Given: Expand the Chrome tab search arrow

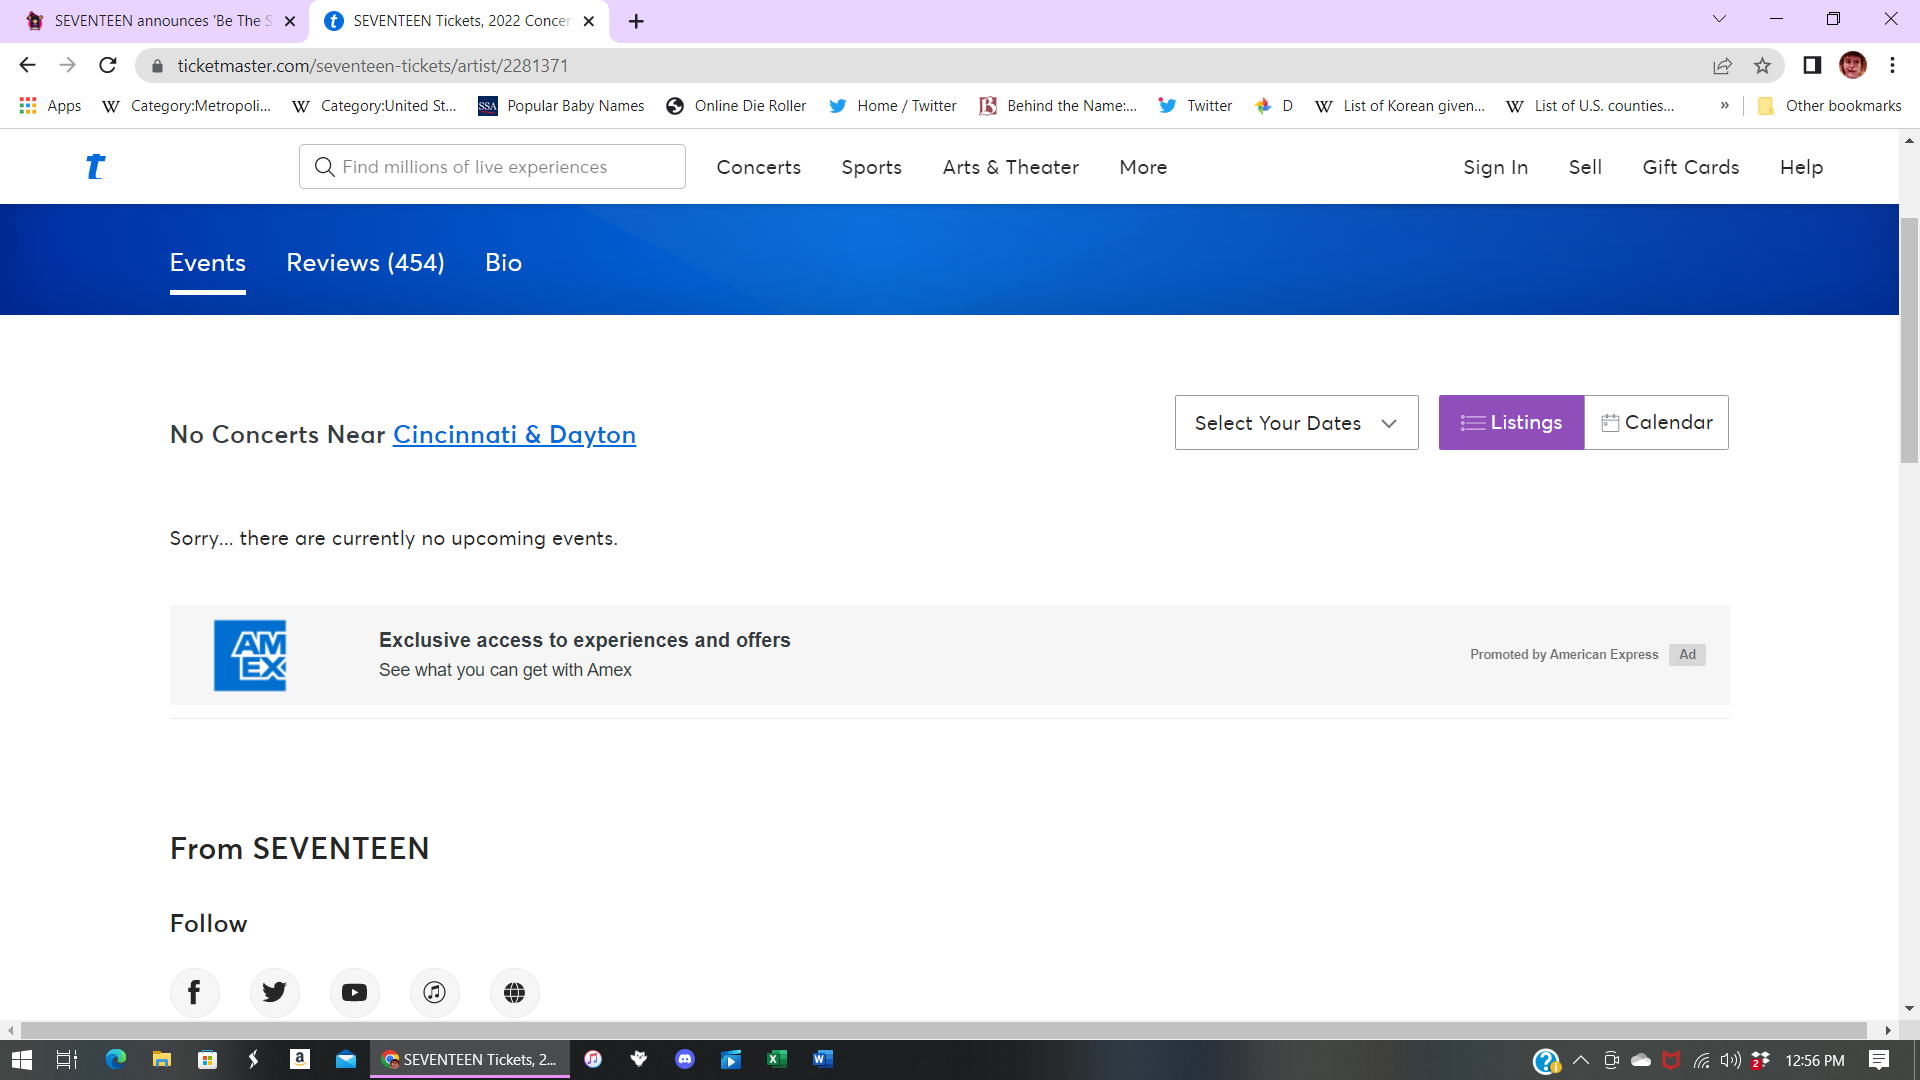Looking at the screenshot, I should 1719,19.
